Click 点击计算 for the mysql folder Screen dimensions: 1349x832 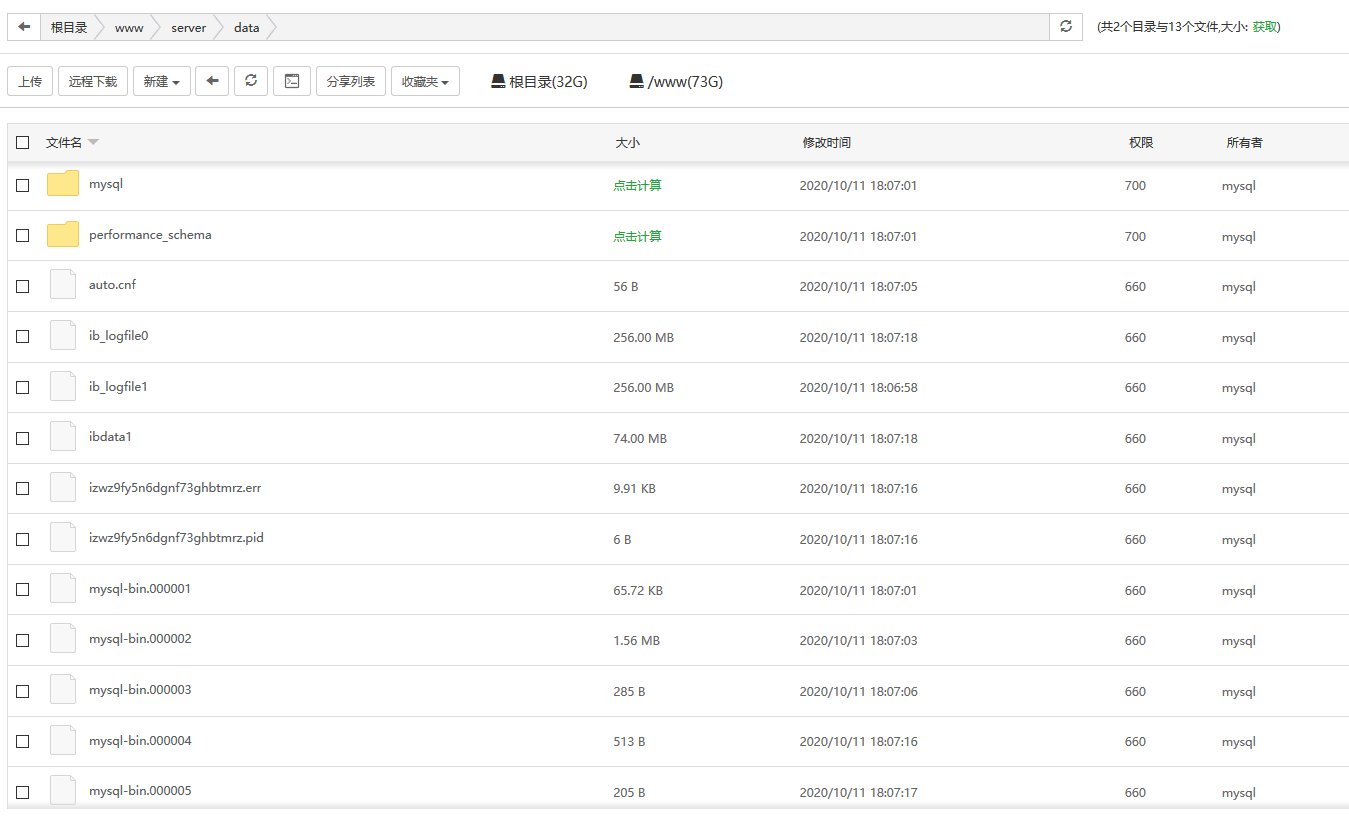click(637, 186)
